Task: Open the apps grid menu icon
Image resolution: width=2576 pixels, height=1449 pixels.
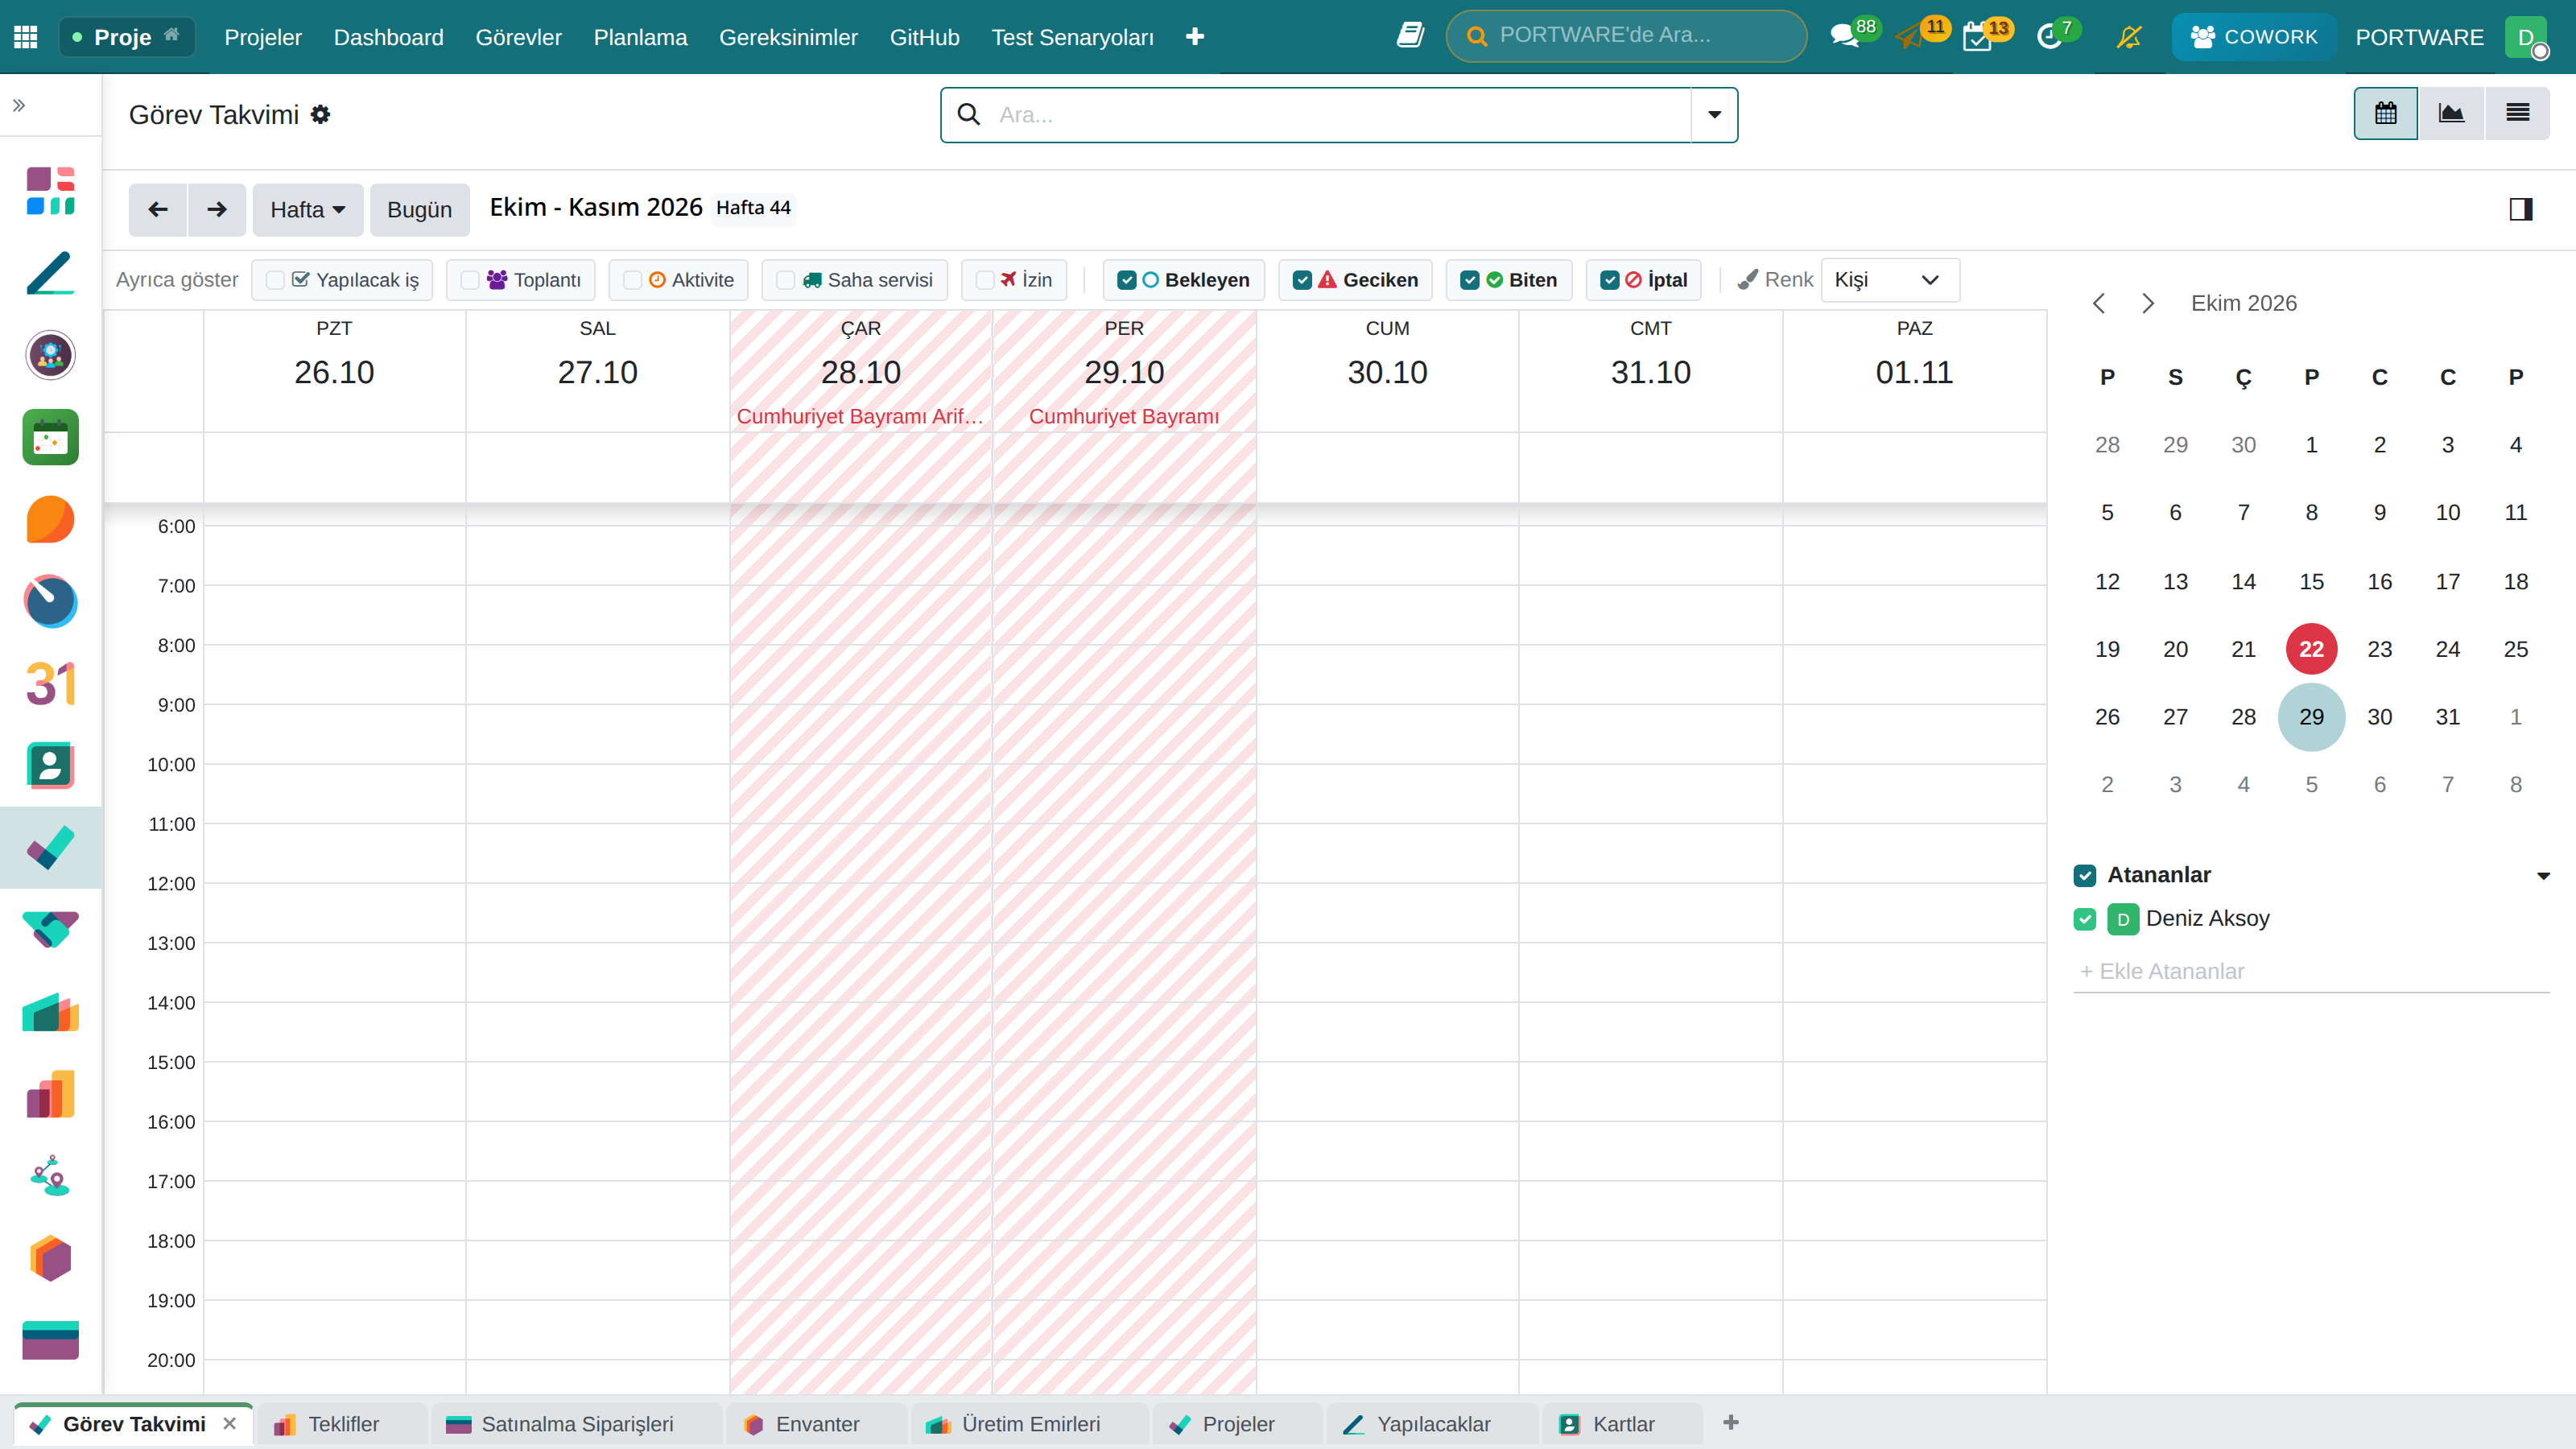Action: (26, 37)
